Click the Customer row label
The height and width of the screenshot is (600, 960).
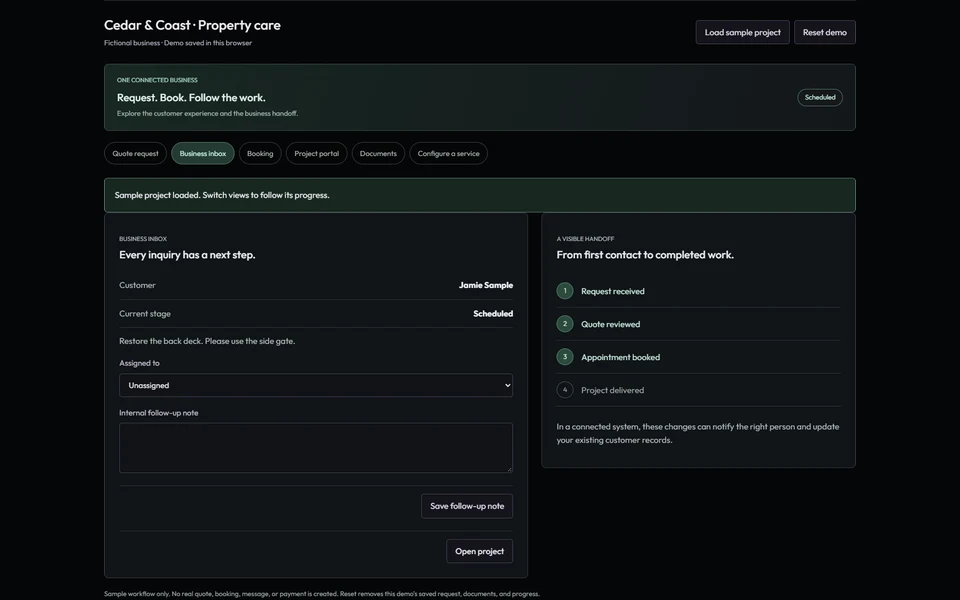click(x=137, y=285)
